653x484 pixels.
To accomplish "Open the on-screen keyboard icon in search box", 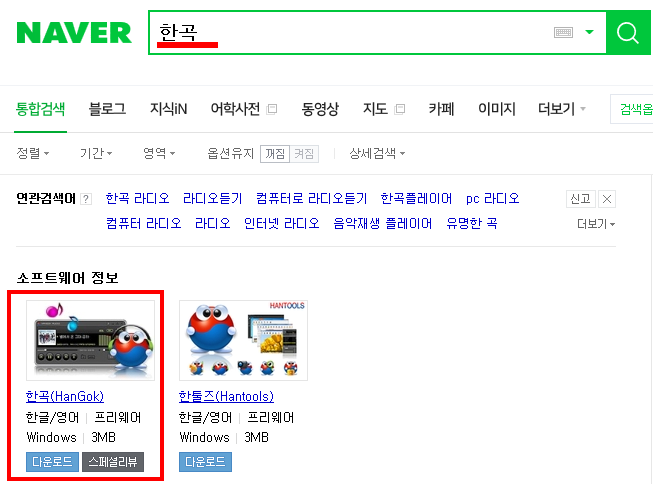I will tap(563, 32).
